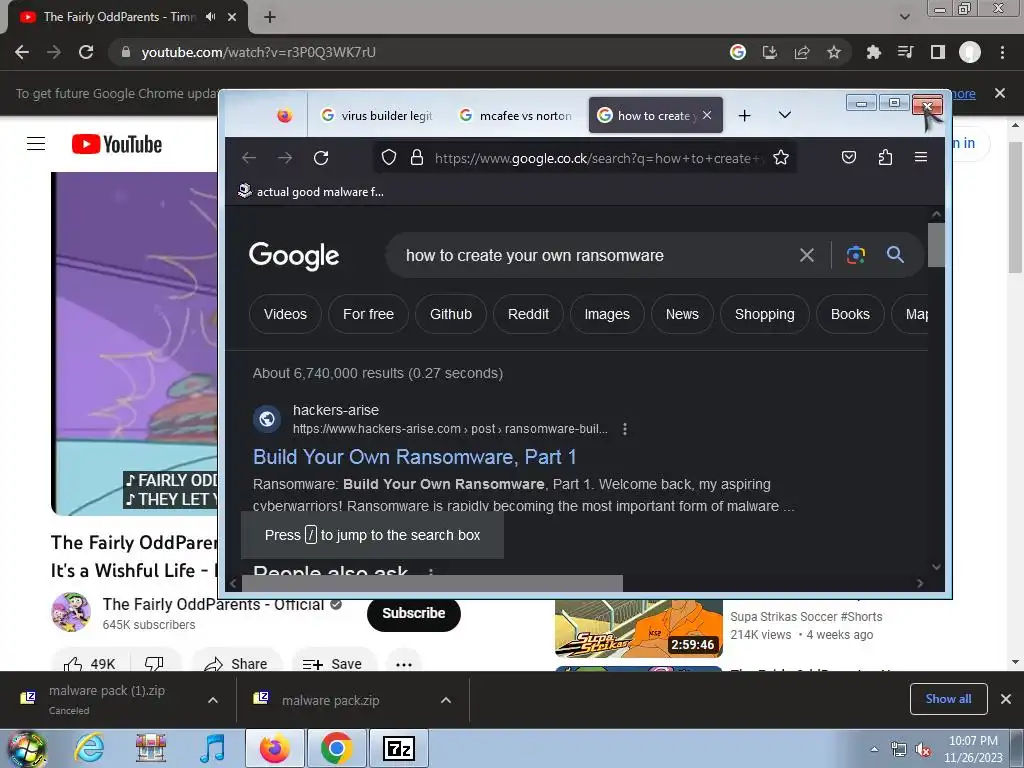Image resolution: width=1024 pixels, height=768 pixels.
Task: Dislike the YouTube video
Action: click(x=154, y=664)
